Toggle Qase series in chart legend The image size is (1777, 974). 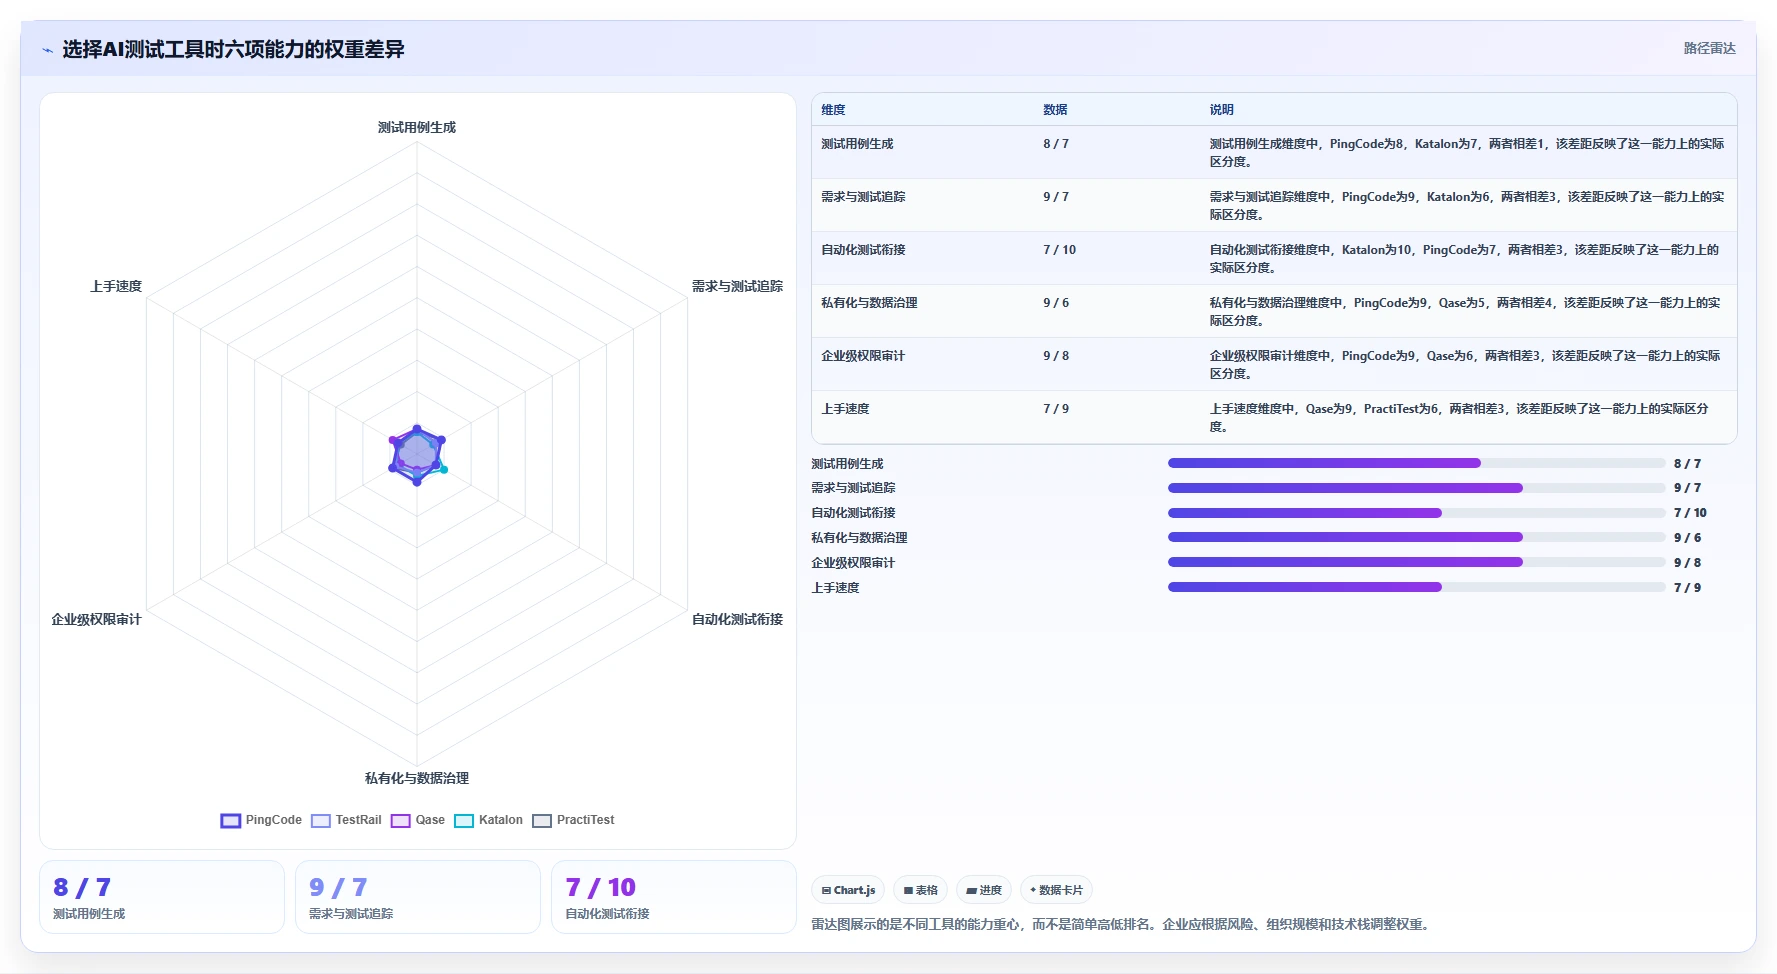(418, 820)
